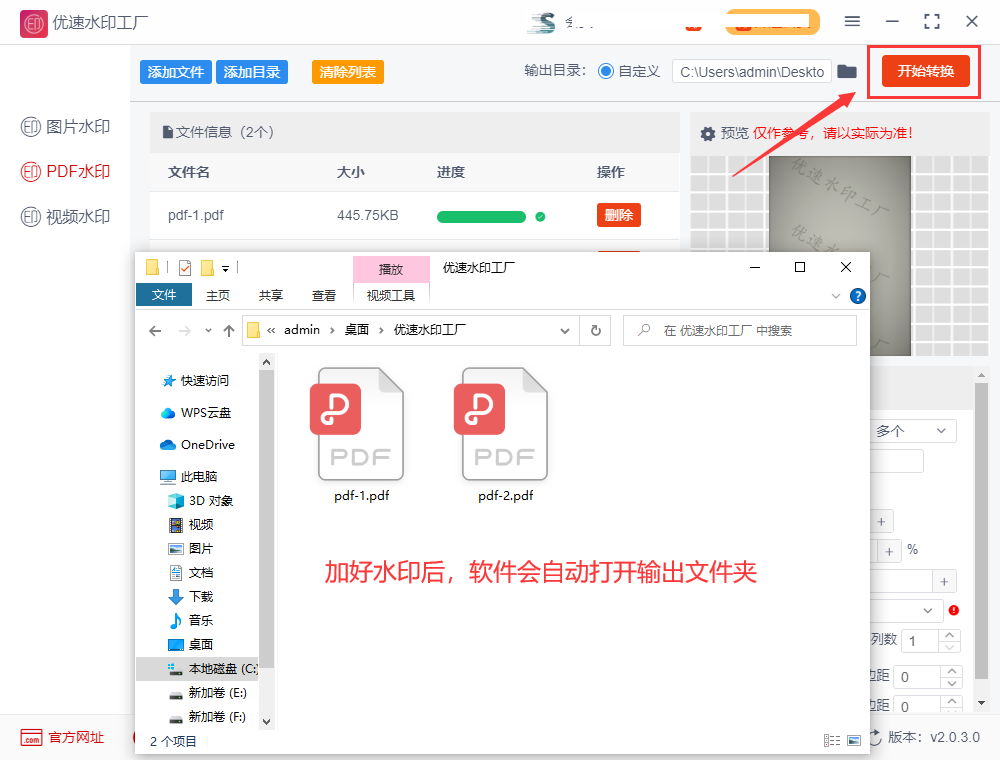Select WPS云盘 in navigation pane
Viewport: 1000px width, 760px height.
196,413
